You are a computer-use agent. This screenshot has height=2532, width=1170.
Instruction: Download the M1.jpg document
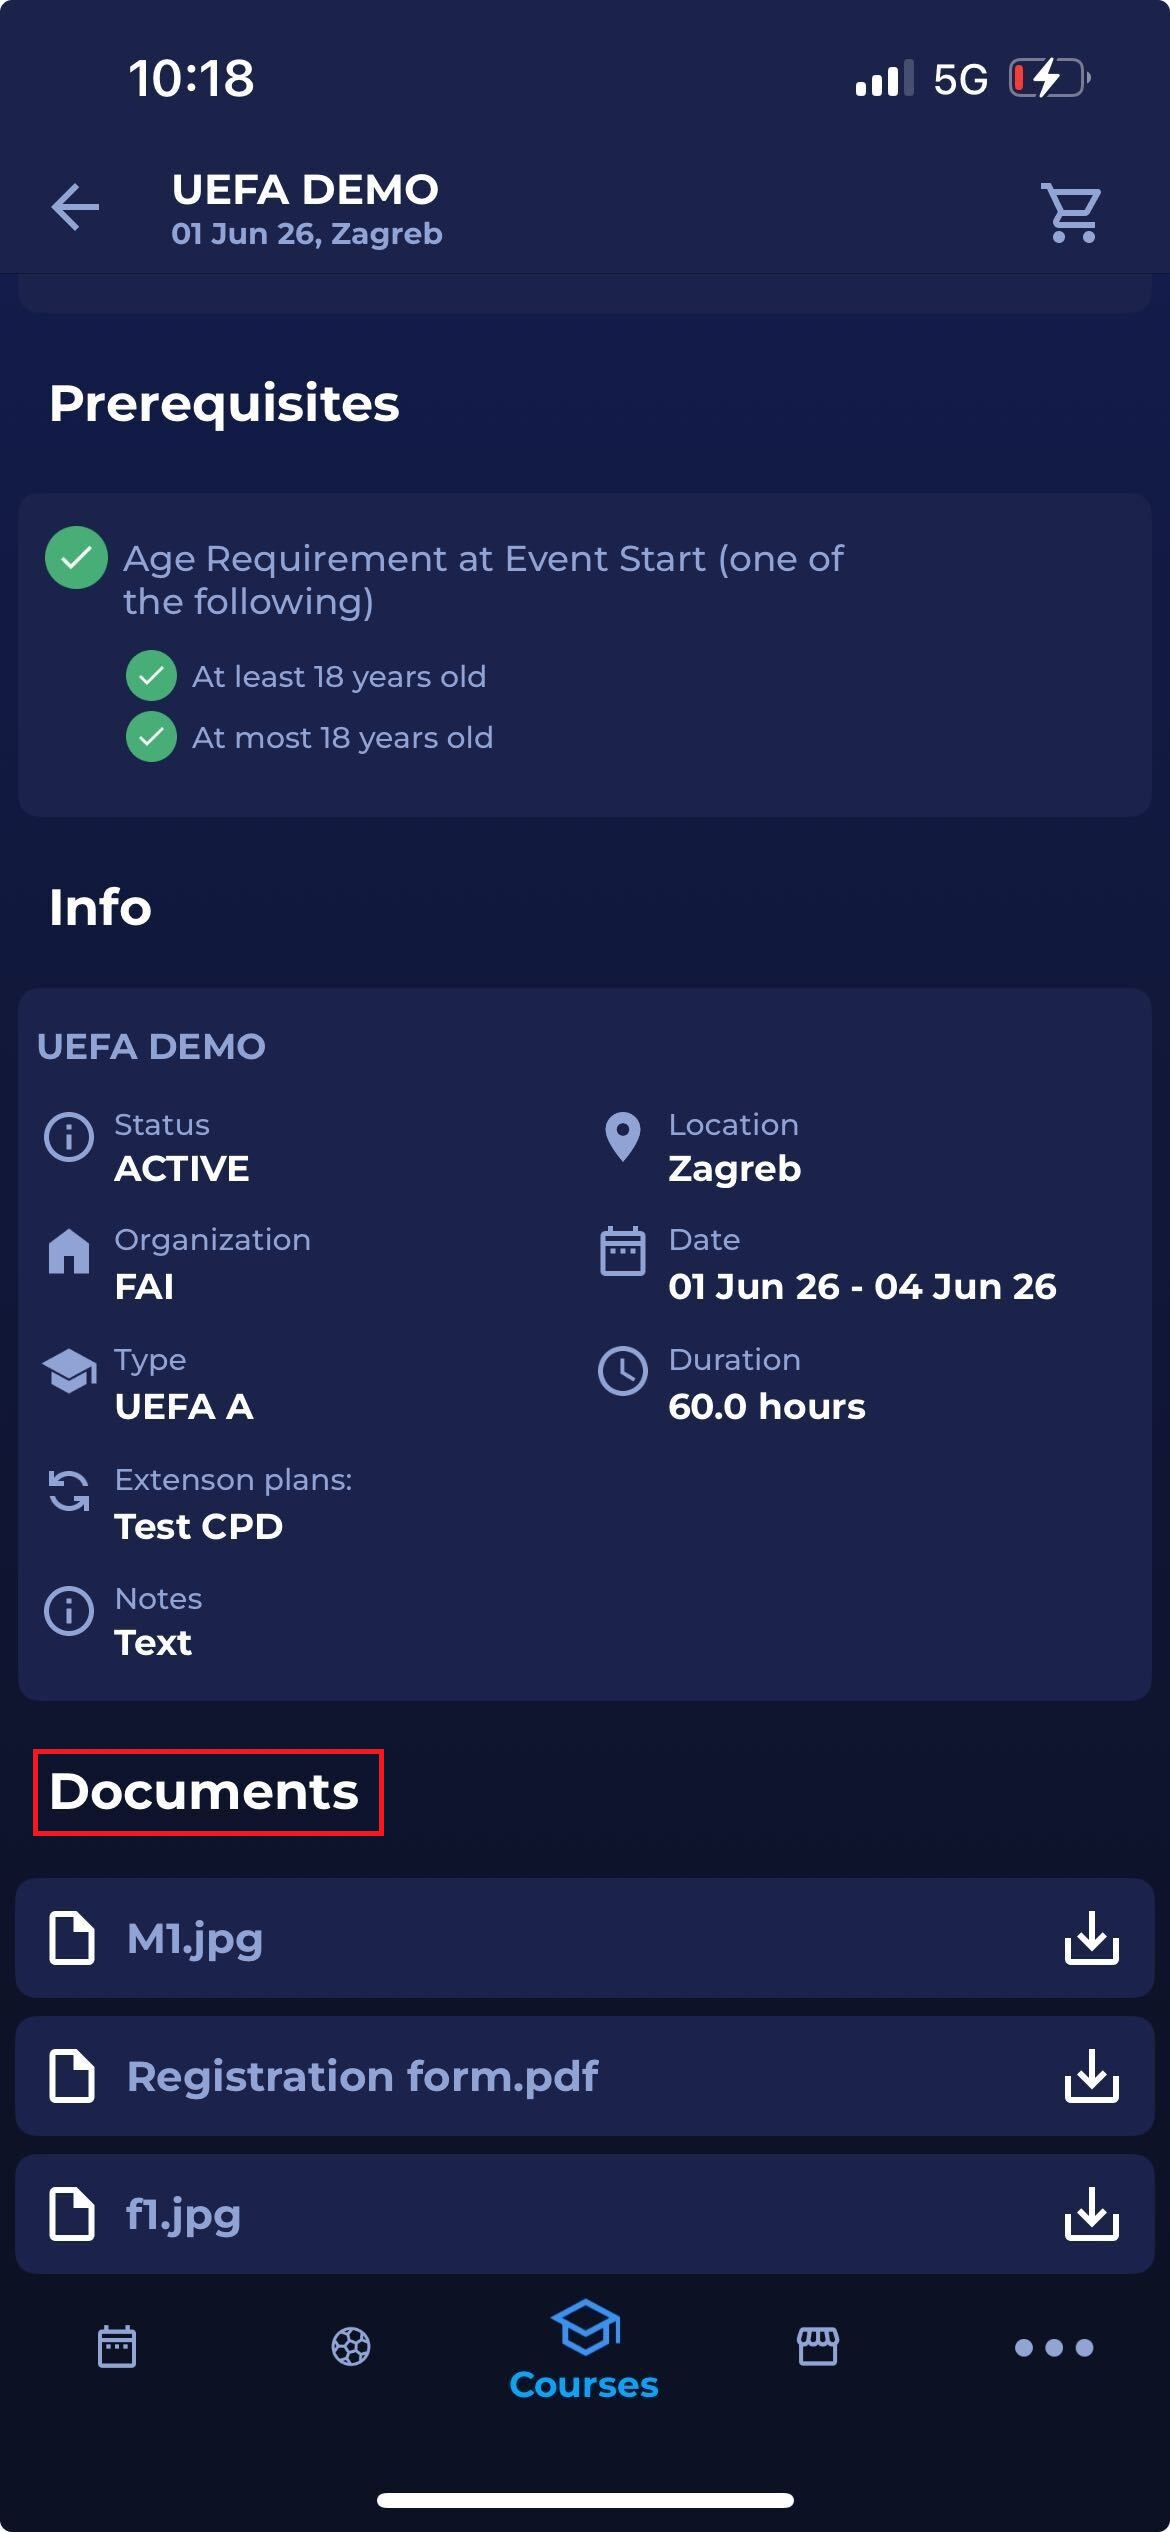[1091, 1938]
